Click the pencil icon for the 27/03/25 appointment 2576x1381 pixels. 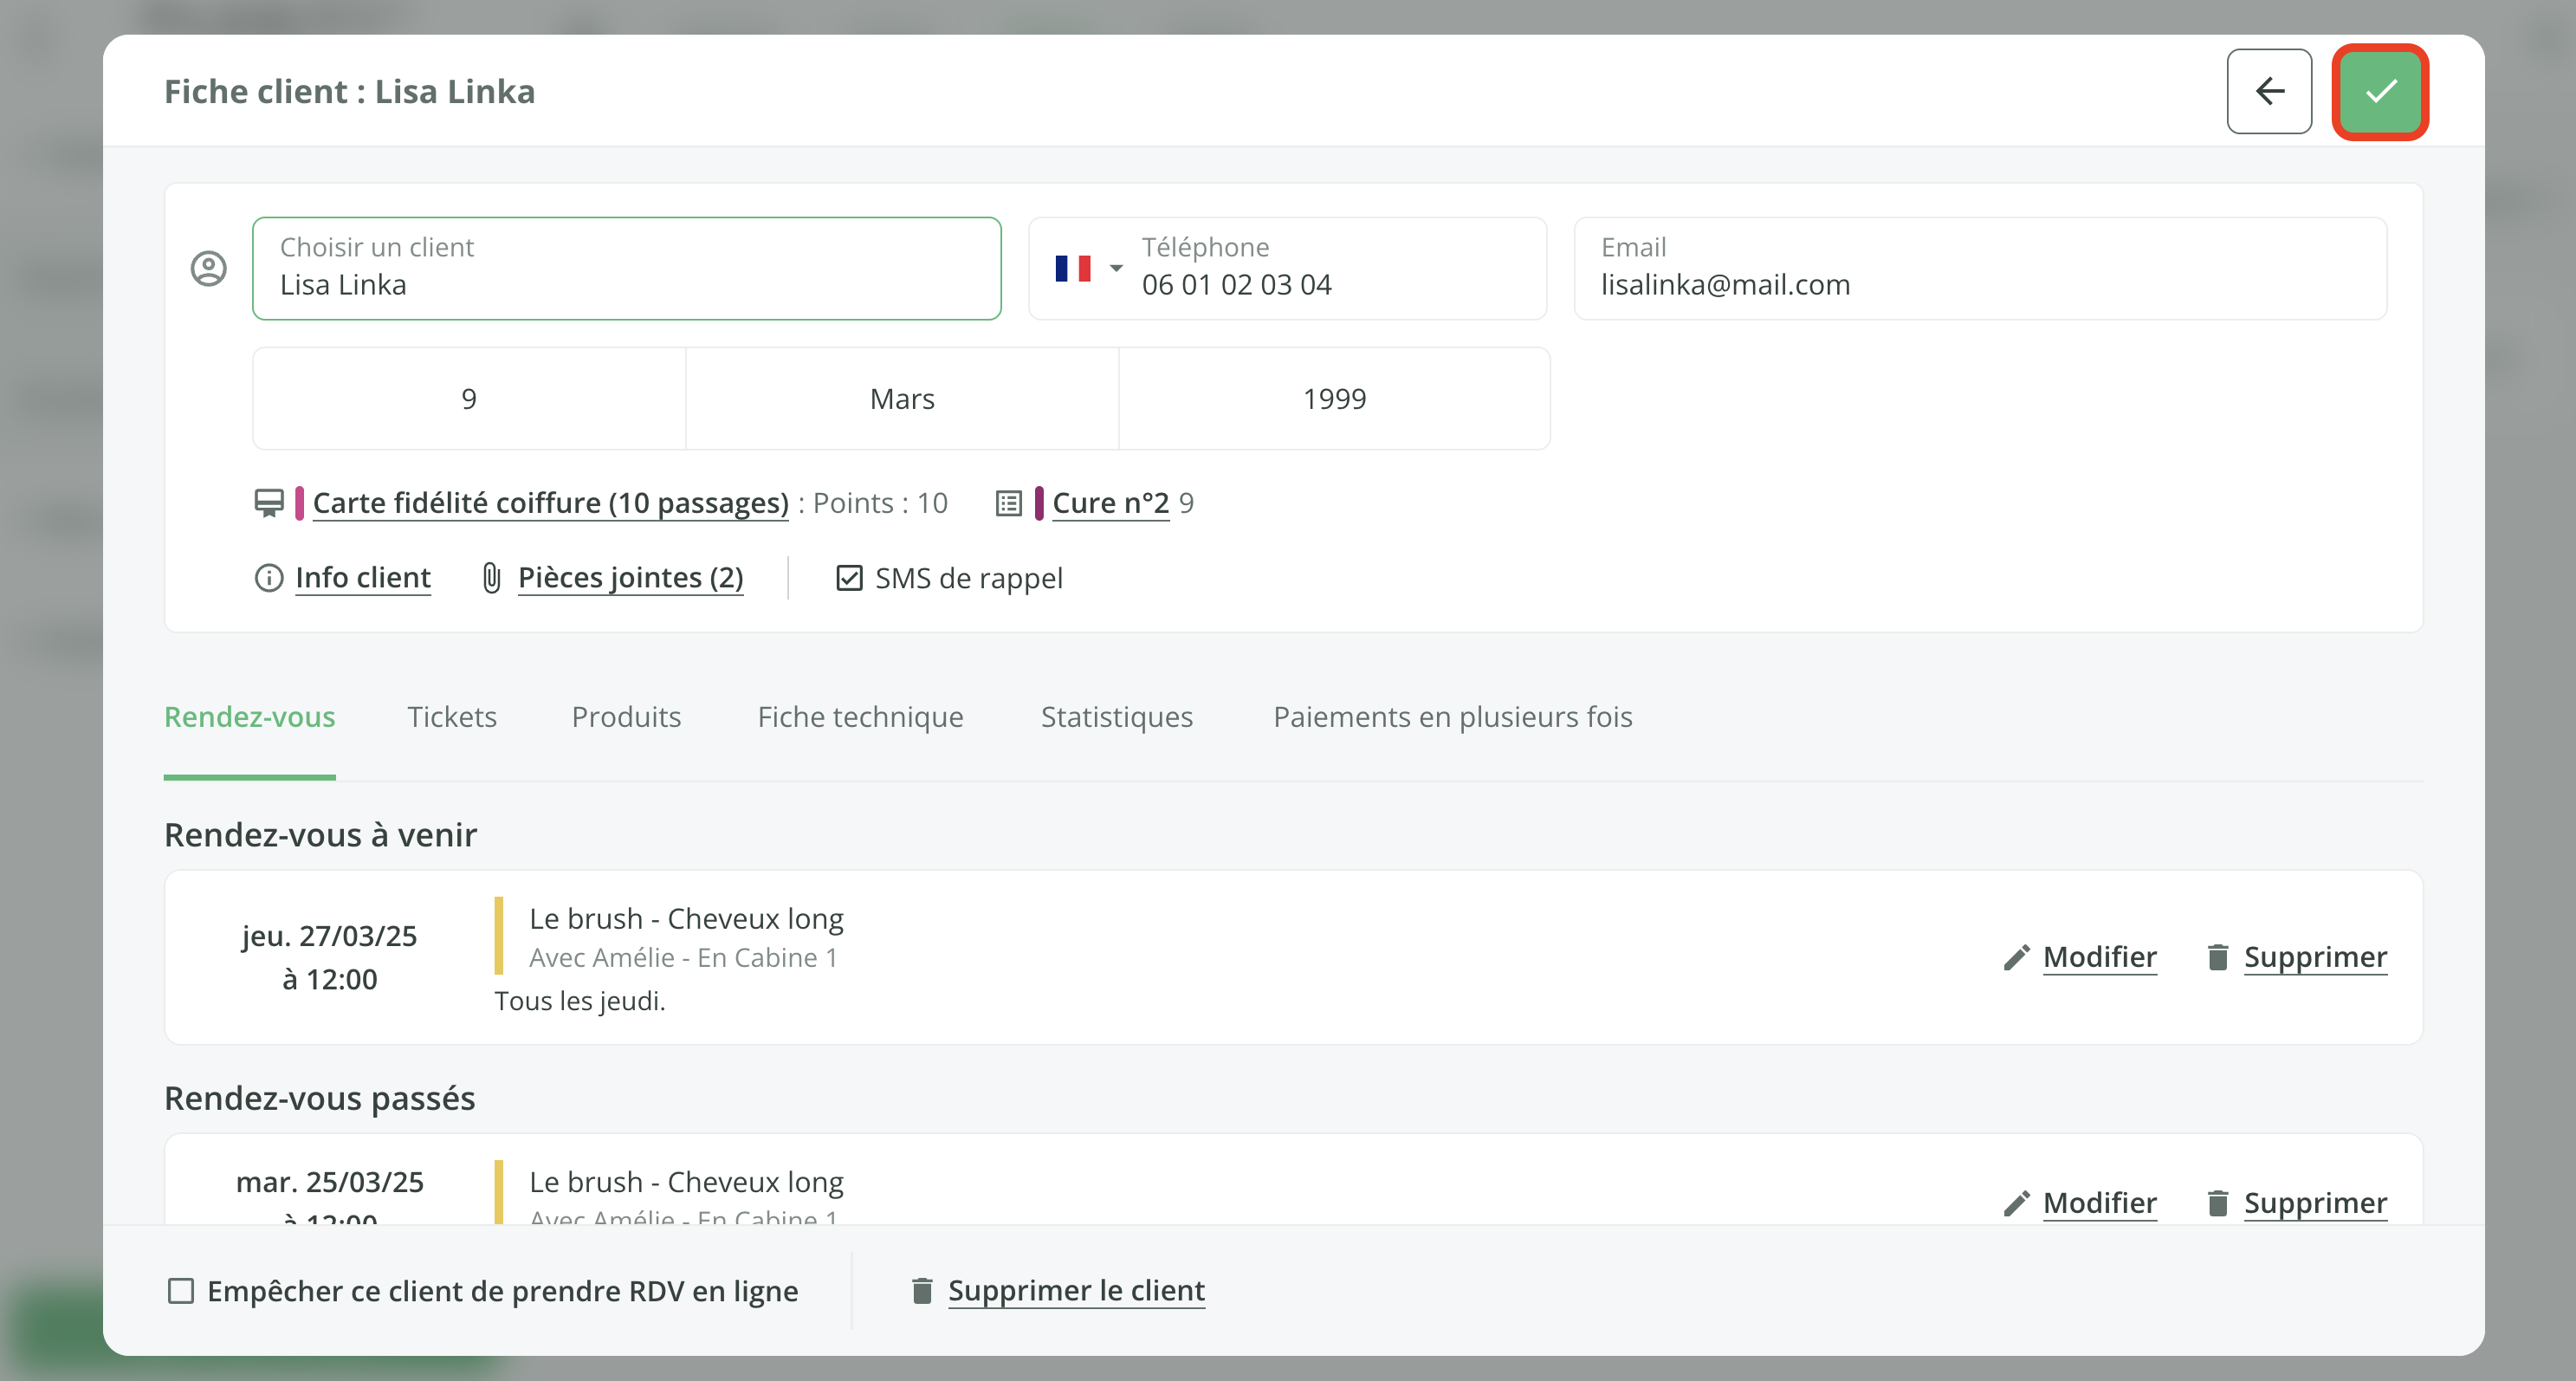pyautogui.click(x=2016, y=957)
